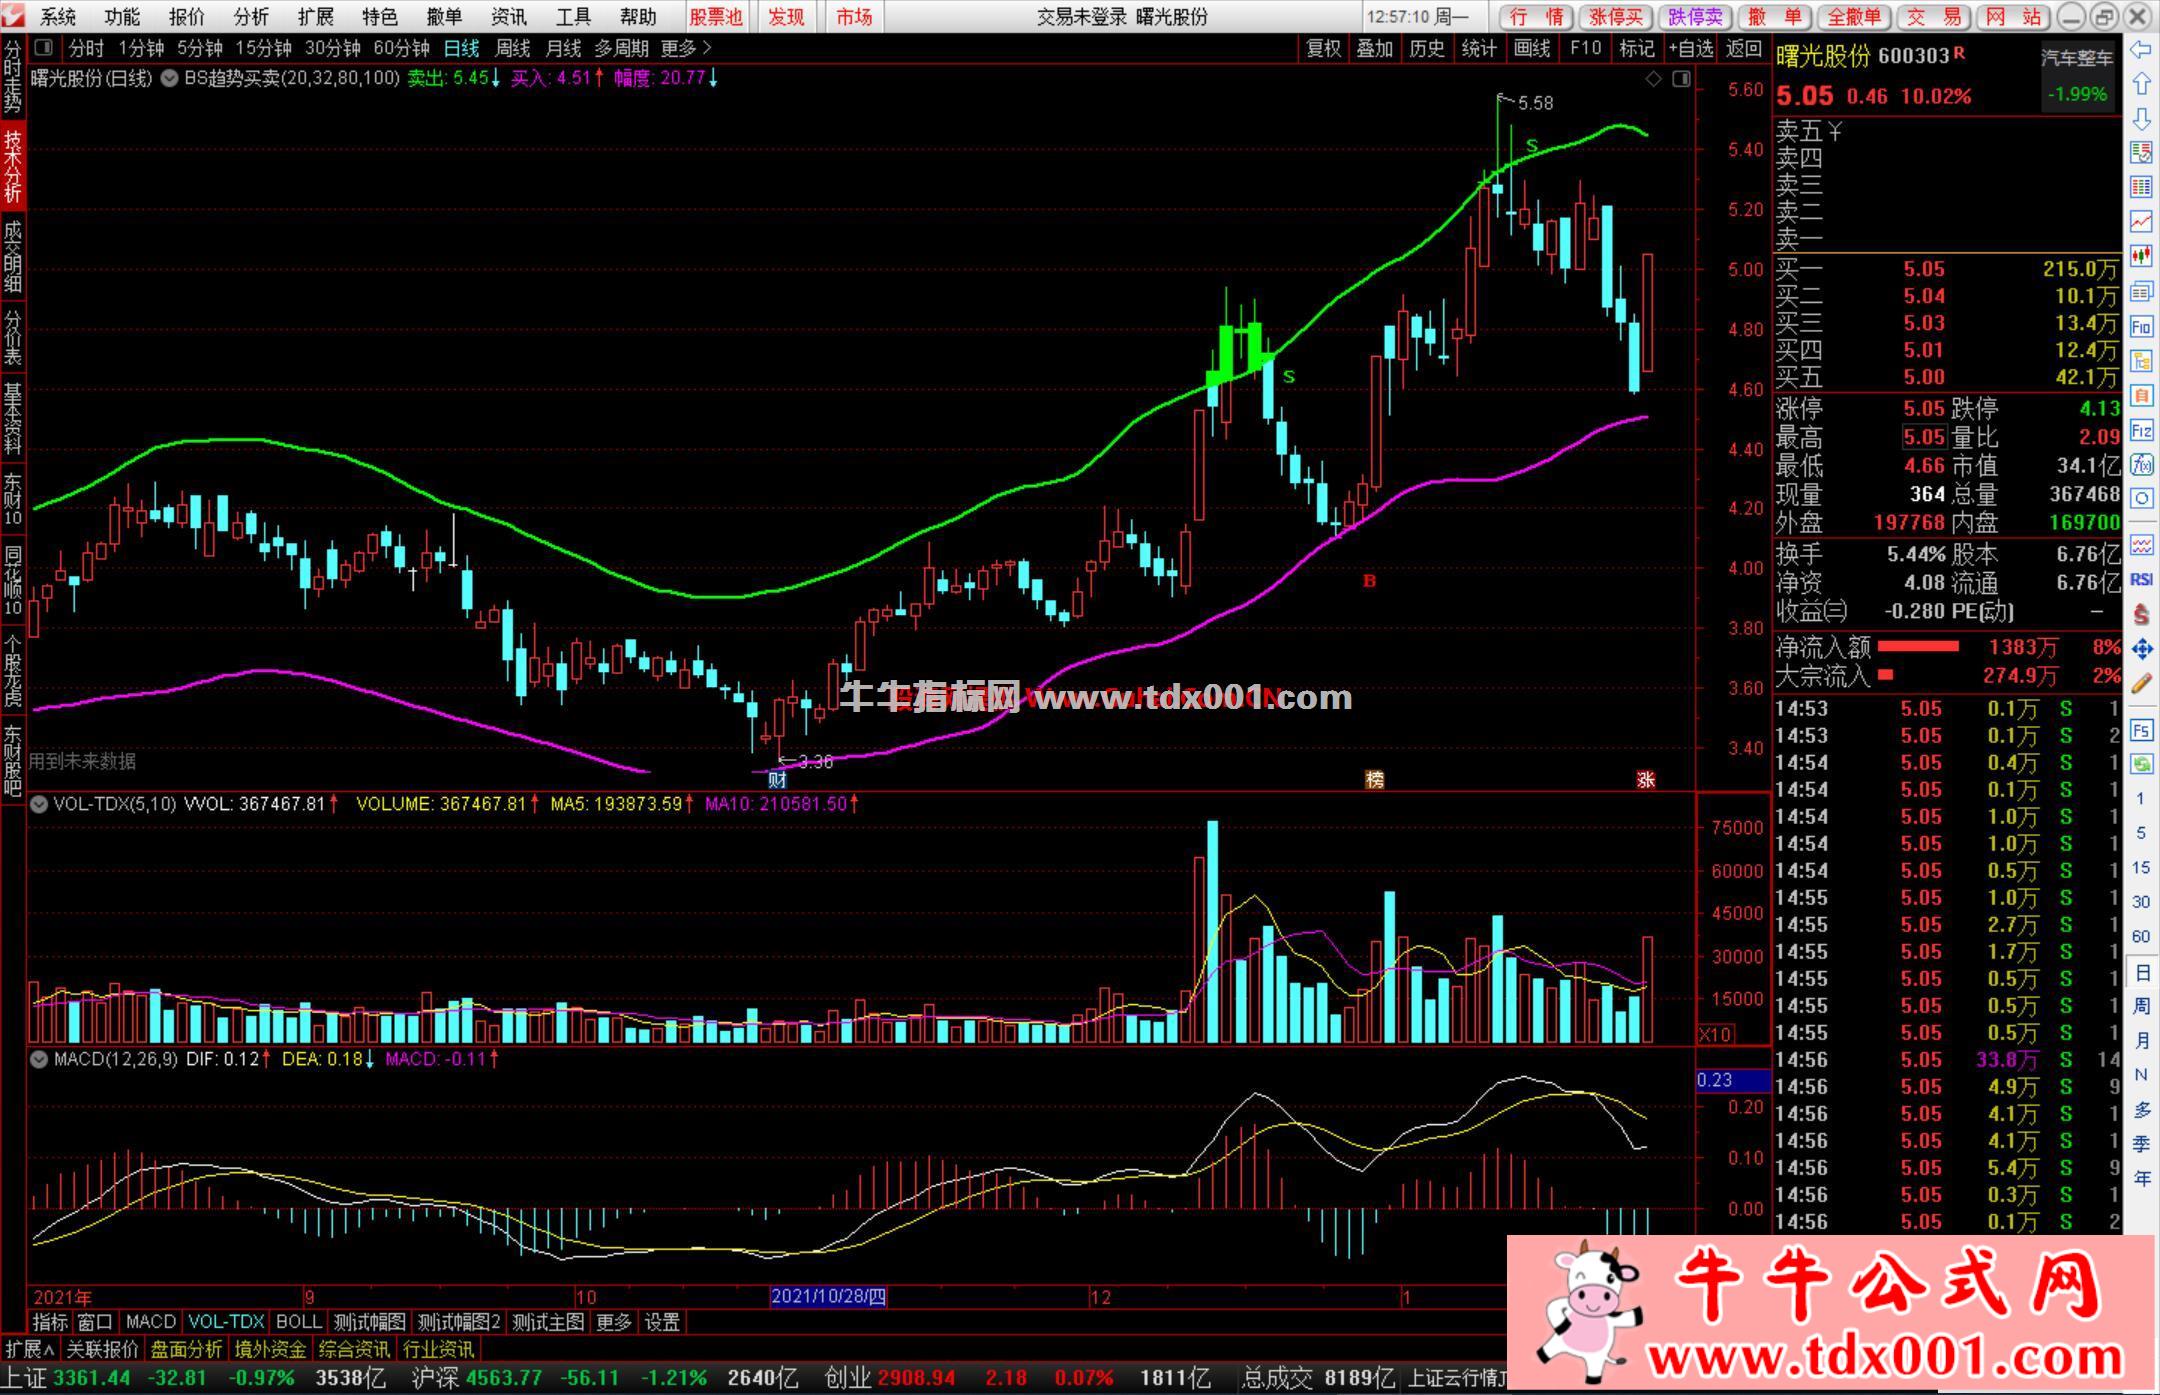Select the 月 monthly period in right bar
This screenshot has width=2160, height=1395.
[2141, 1041]
